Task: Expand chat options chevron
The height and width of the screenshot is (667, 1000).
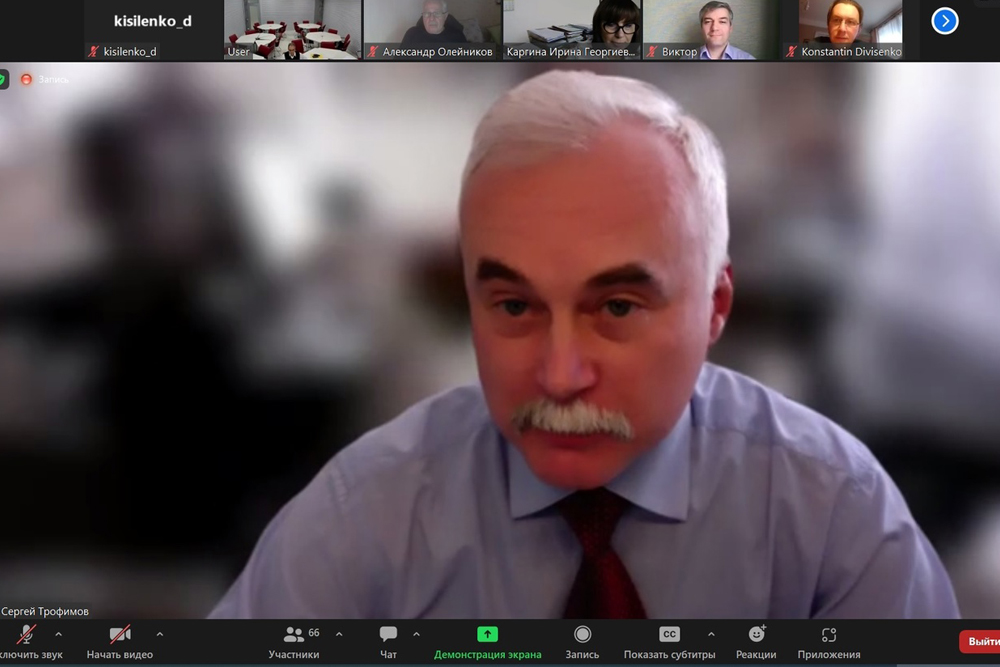Action: click(416, 634)
